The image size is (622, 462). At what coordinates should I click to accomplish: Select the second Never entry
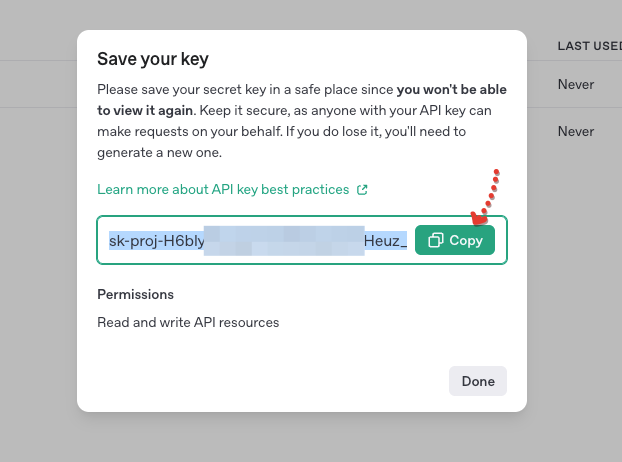(576, 131)
